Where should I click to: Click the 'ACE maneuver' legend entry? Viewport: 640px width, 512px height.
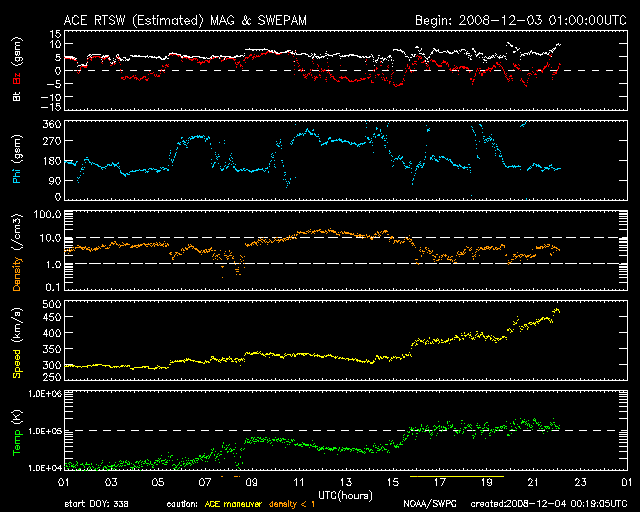click(233, 504)
